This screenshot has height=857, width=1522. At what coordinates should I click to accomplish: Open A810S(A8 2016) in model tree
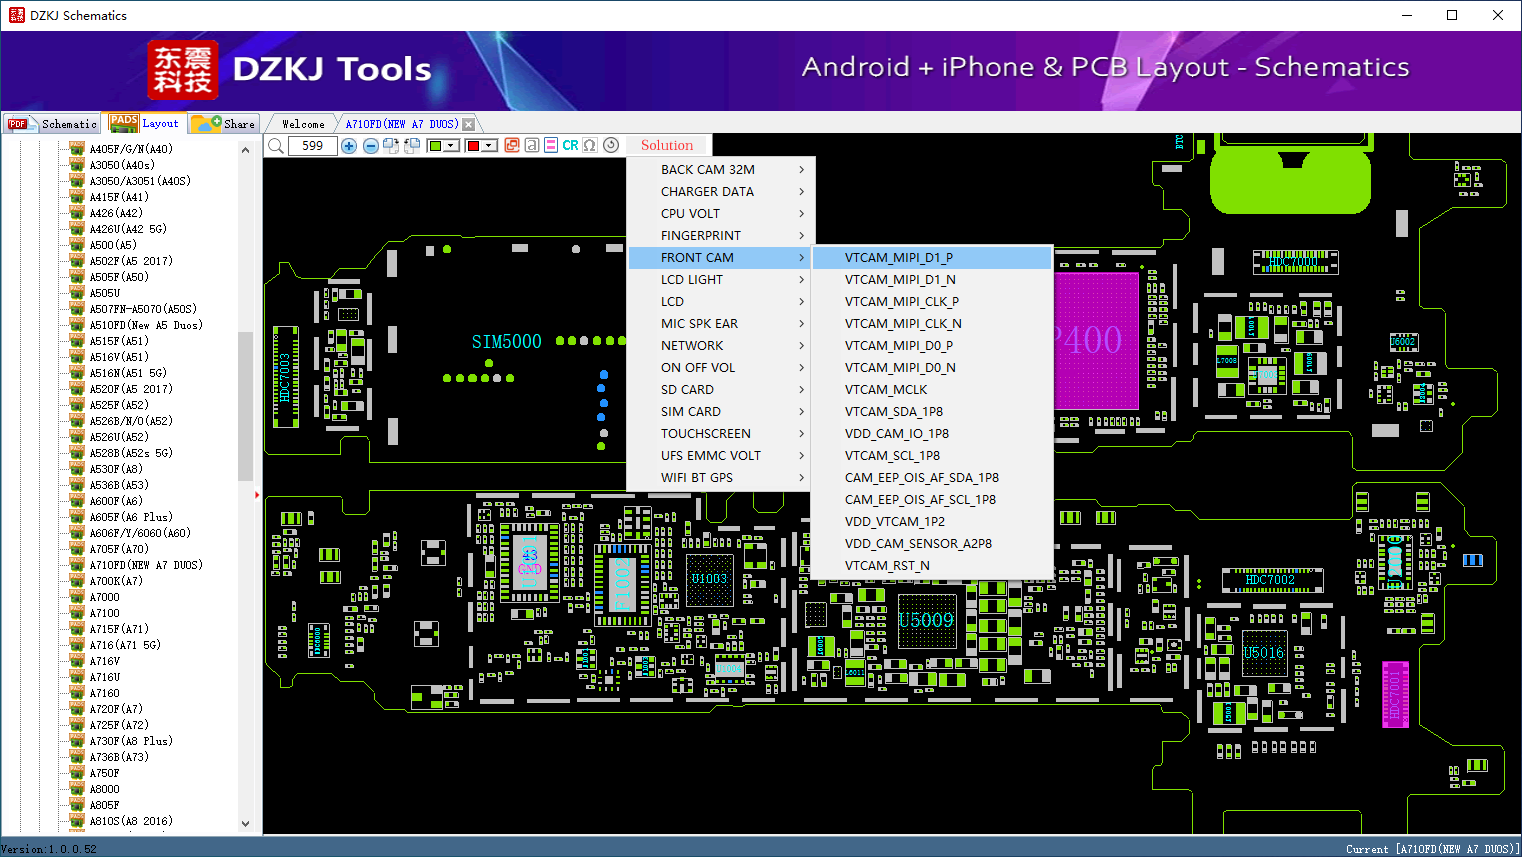131,821
